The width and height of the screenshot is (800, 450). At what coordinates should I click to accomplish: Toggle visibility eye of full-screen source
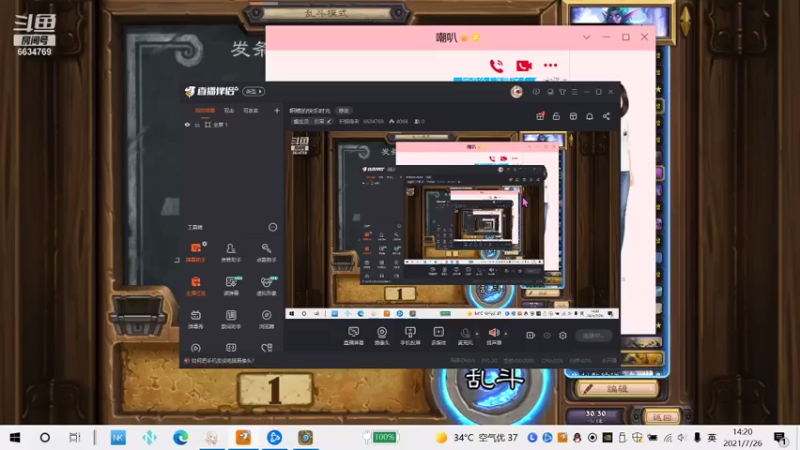tap(187, 124)
